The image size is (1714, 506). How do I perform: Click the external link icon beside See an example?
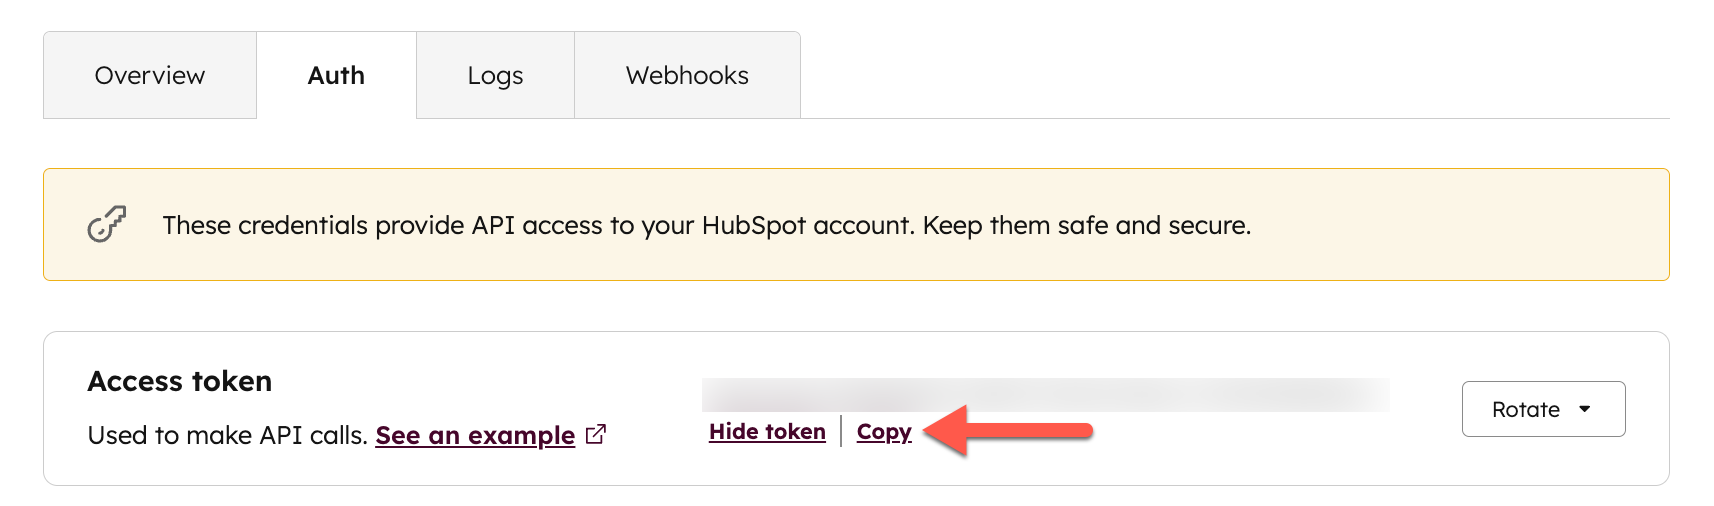596,434
